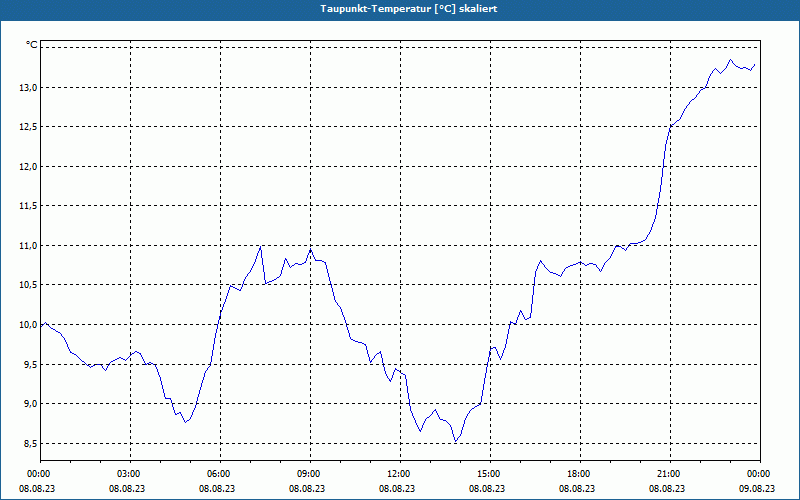Click the 11,5 y-axis label
Screen dimensions: 800x500
click(29, 206)
